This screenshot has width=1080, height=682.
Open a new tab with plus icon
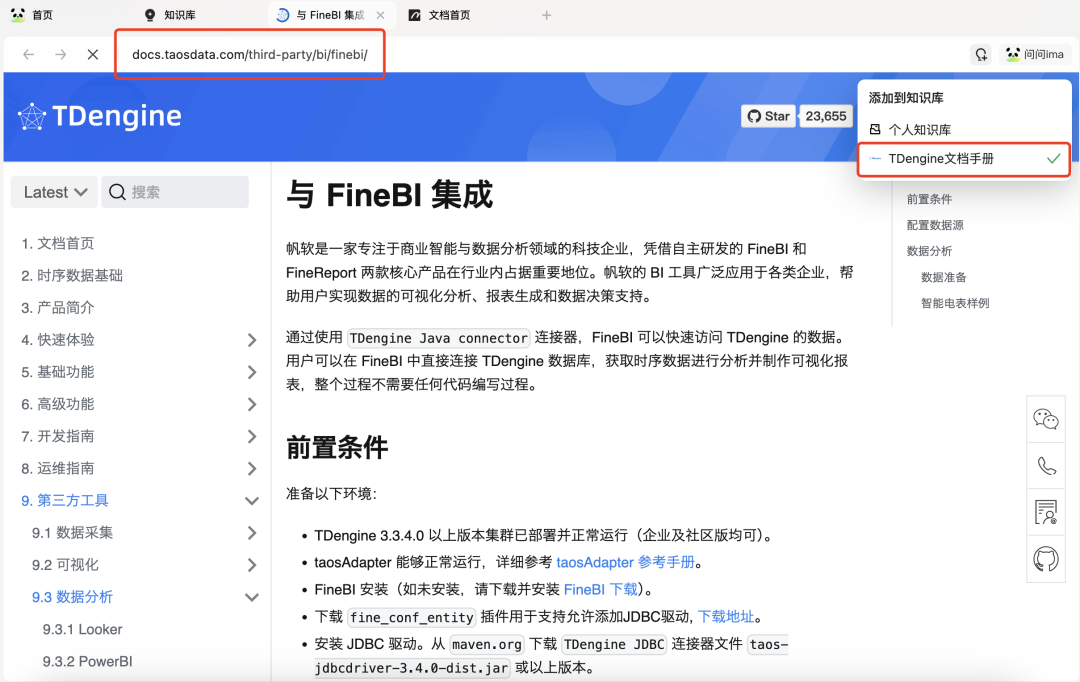click(x=546, y=15)
